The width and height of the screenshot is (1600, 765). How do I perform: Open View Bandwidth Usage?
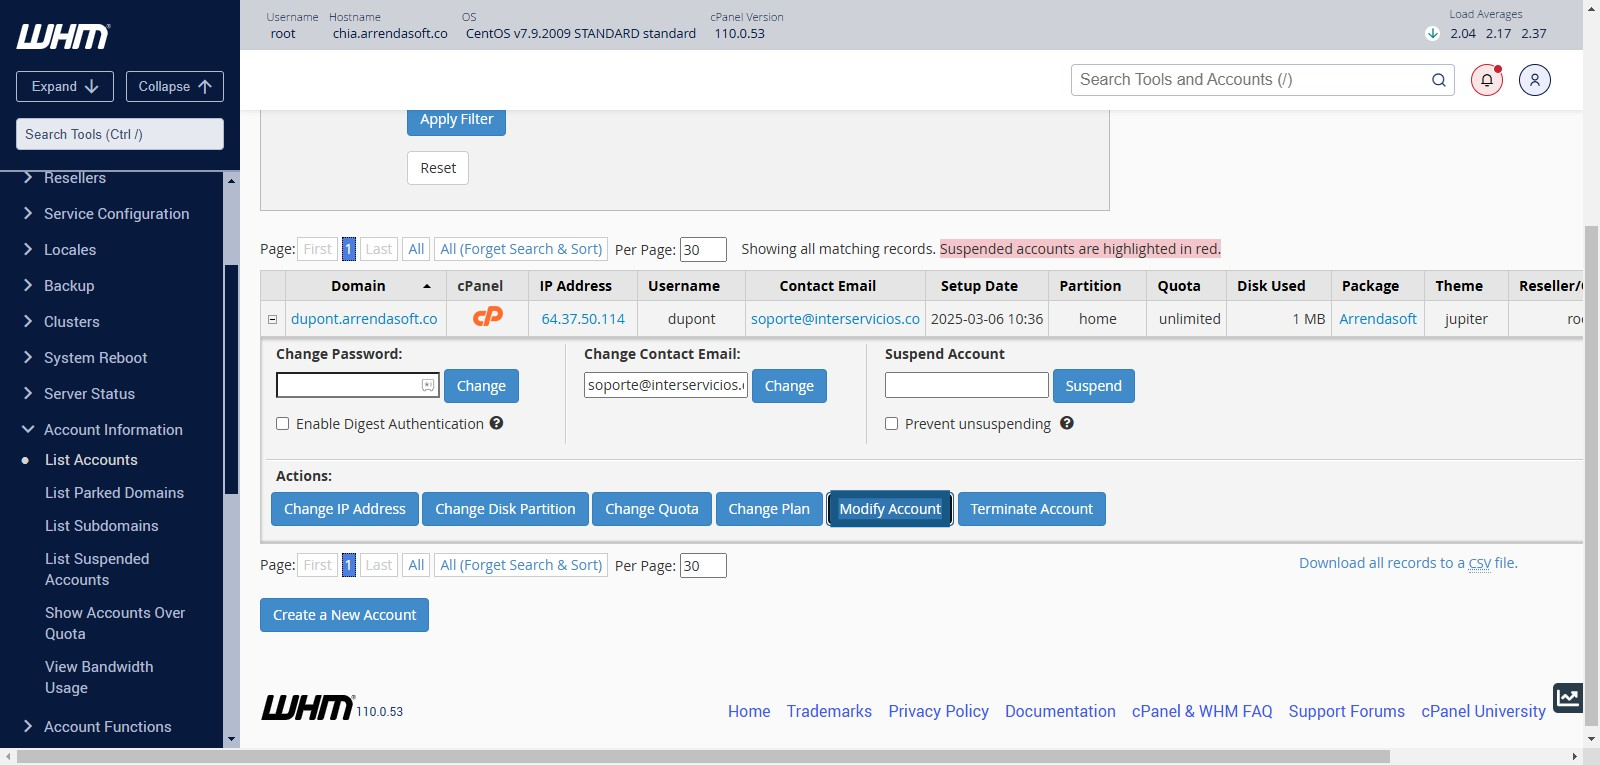99,677
